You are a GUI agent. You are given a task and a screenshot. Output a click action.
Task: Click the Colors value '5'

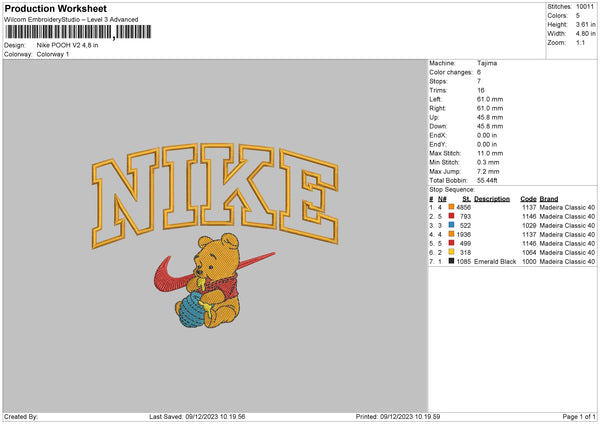[x=578, y=16]
